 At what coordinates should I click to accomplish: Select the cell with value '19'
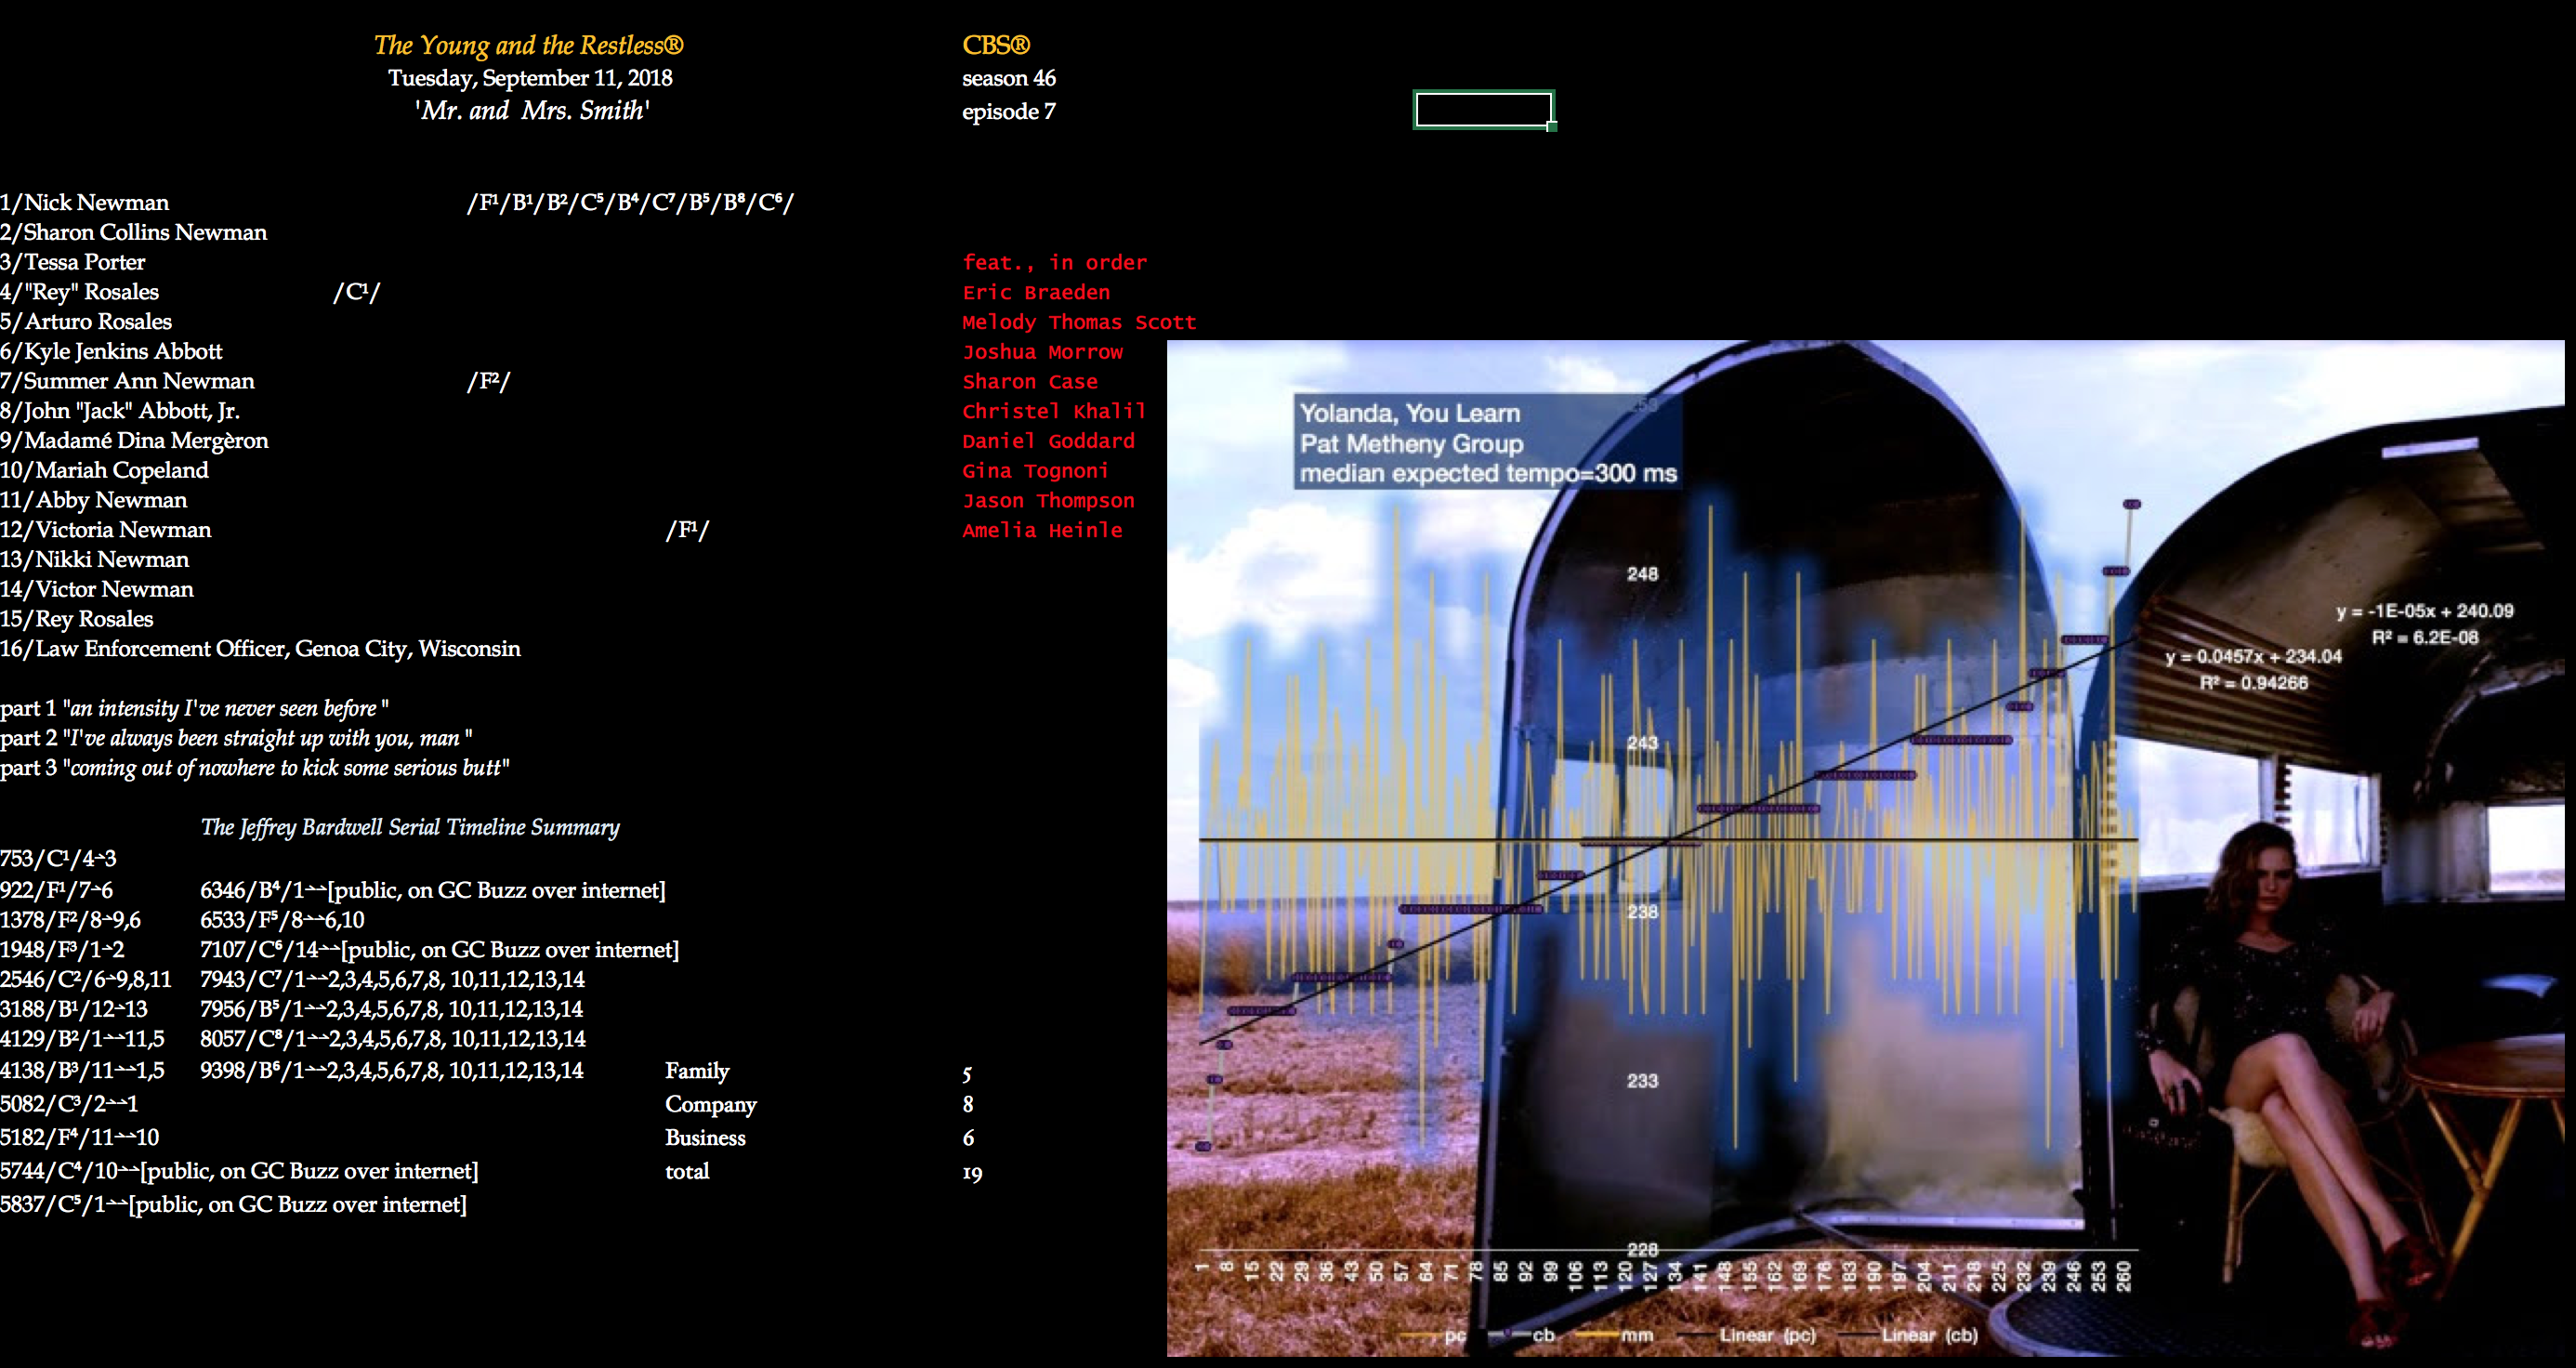click(972, 1173)
